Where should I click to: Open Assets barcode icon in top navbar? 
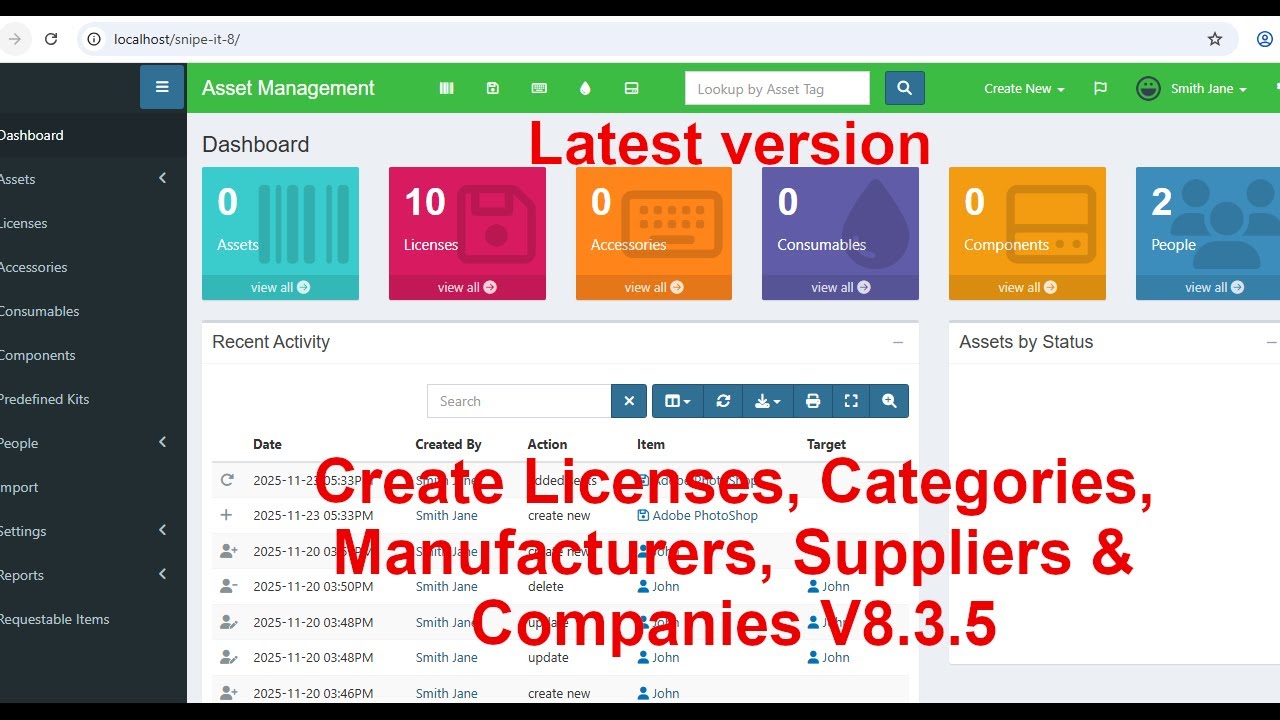[x=446, y=88]
